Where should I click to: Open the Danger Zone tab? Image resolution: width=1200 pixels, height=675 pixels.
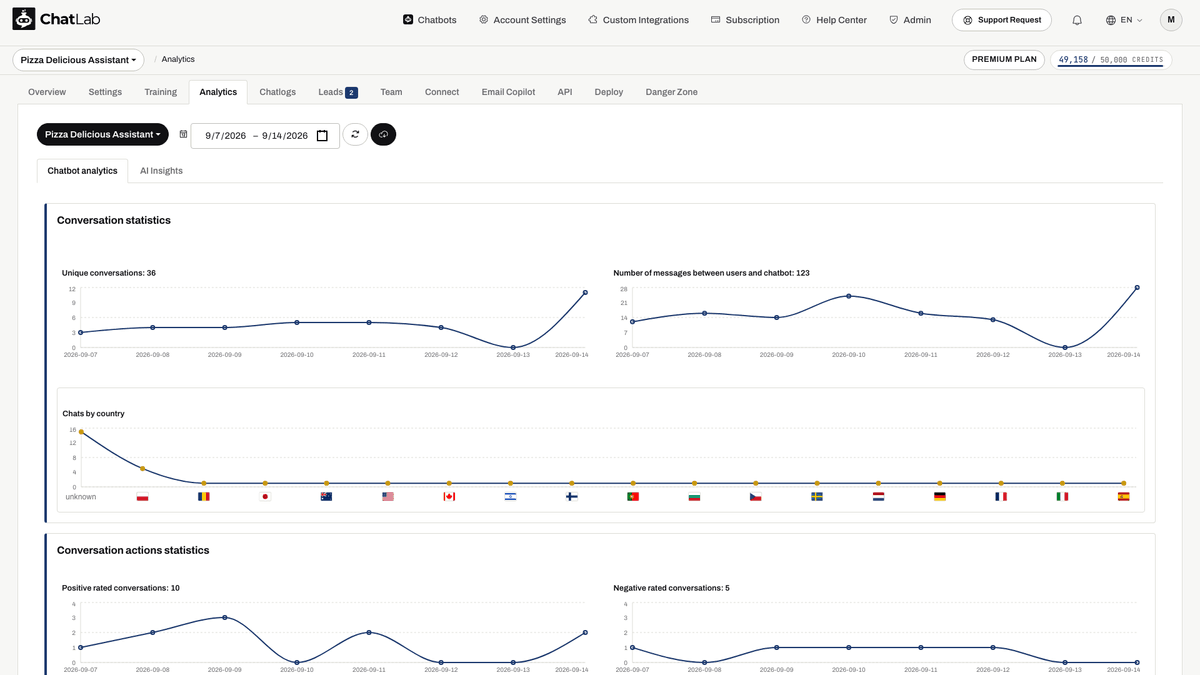(x=672, y=92)
